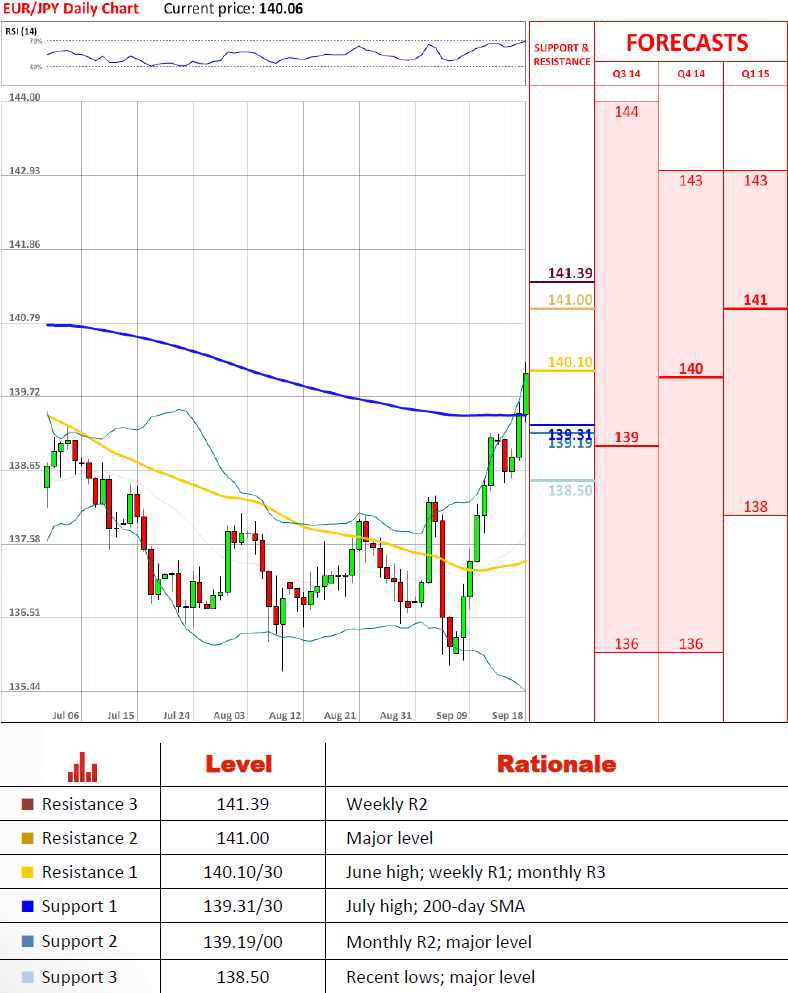The height and width of the screenshot is (993, 788).
Task: Click the 'FORECASTS' heading
Action: [687, 43]
